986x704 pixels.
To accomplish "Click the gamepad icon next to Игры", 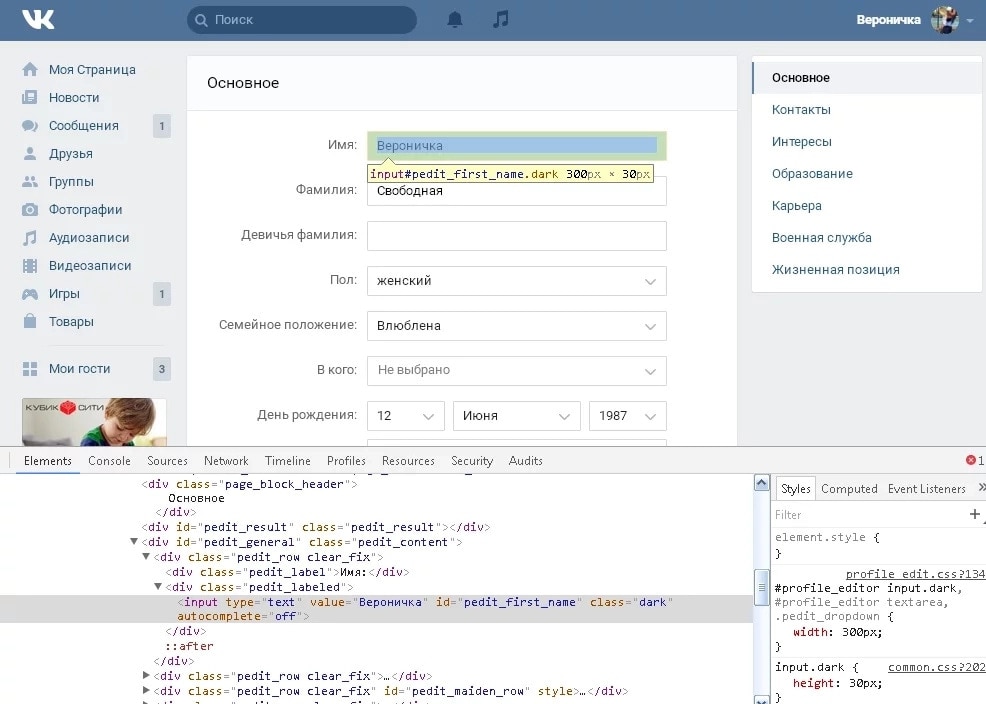I will click(x=30, y=294).
